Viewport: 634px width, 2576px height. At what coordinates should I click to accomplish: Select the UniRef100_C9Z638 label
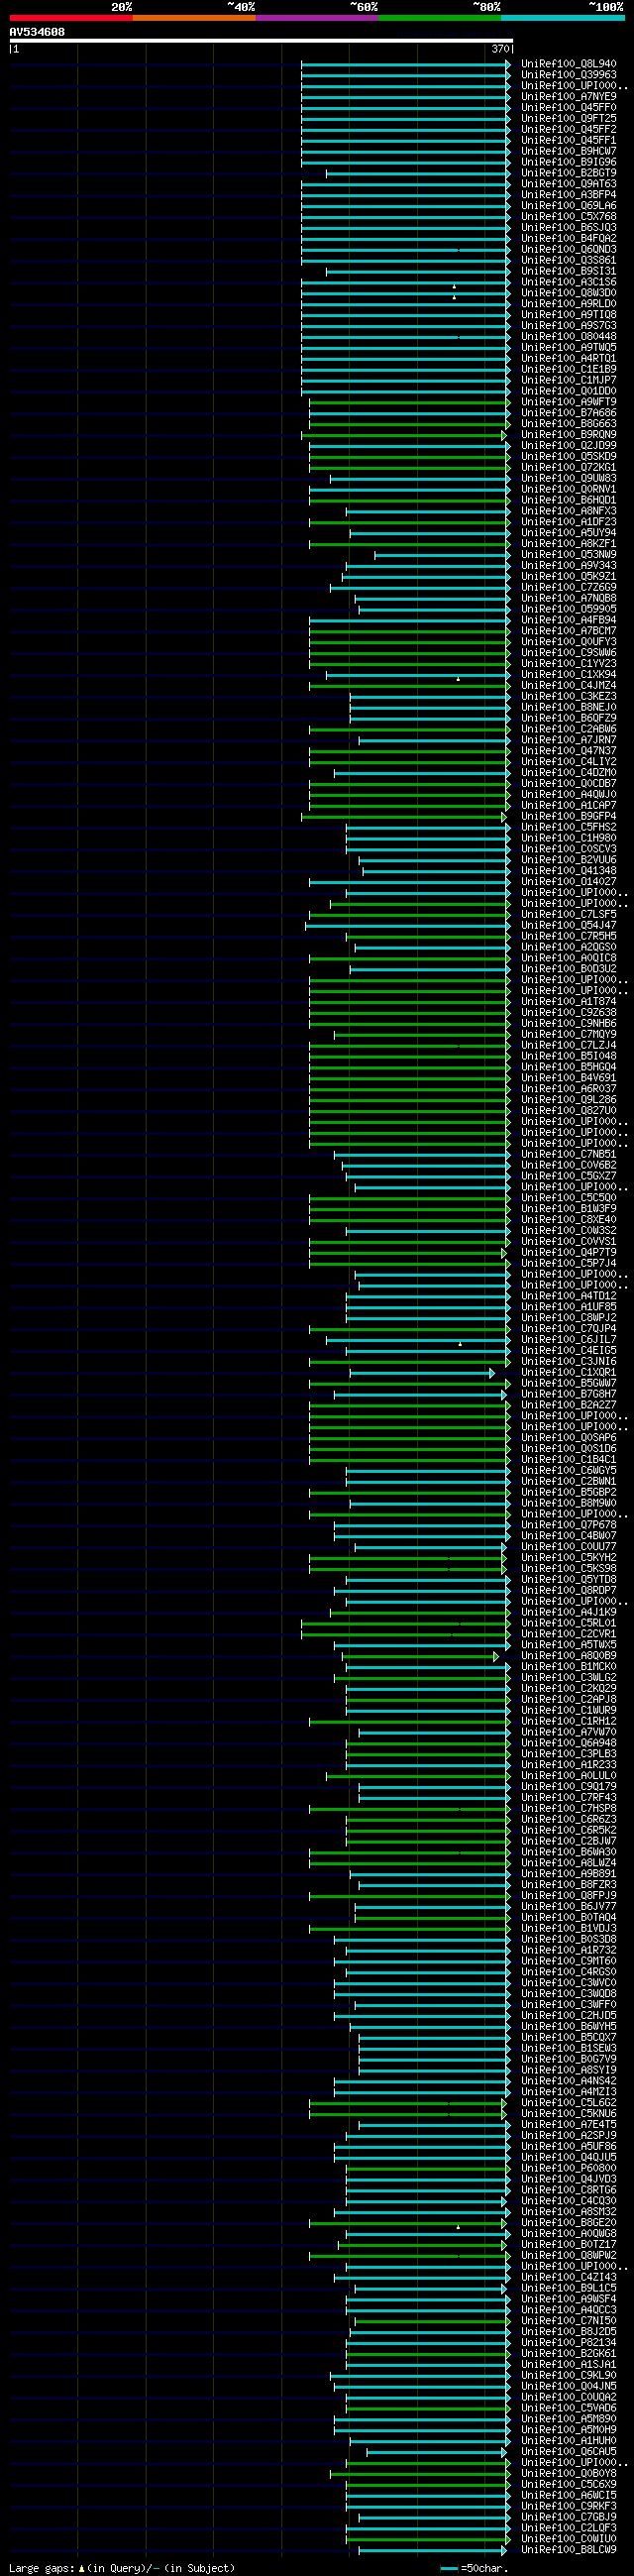(569, 1013)
